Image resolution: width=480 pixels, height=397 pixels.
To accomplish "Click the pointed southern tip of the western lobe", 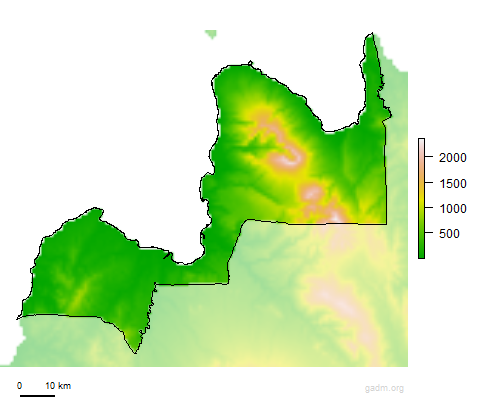I will [135, 351].
